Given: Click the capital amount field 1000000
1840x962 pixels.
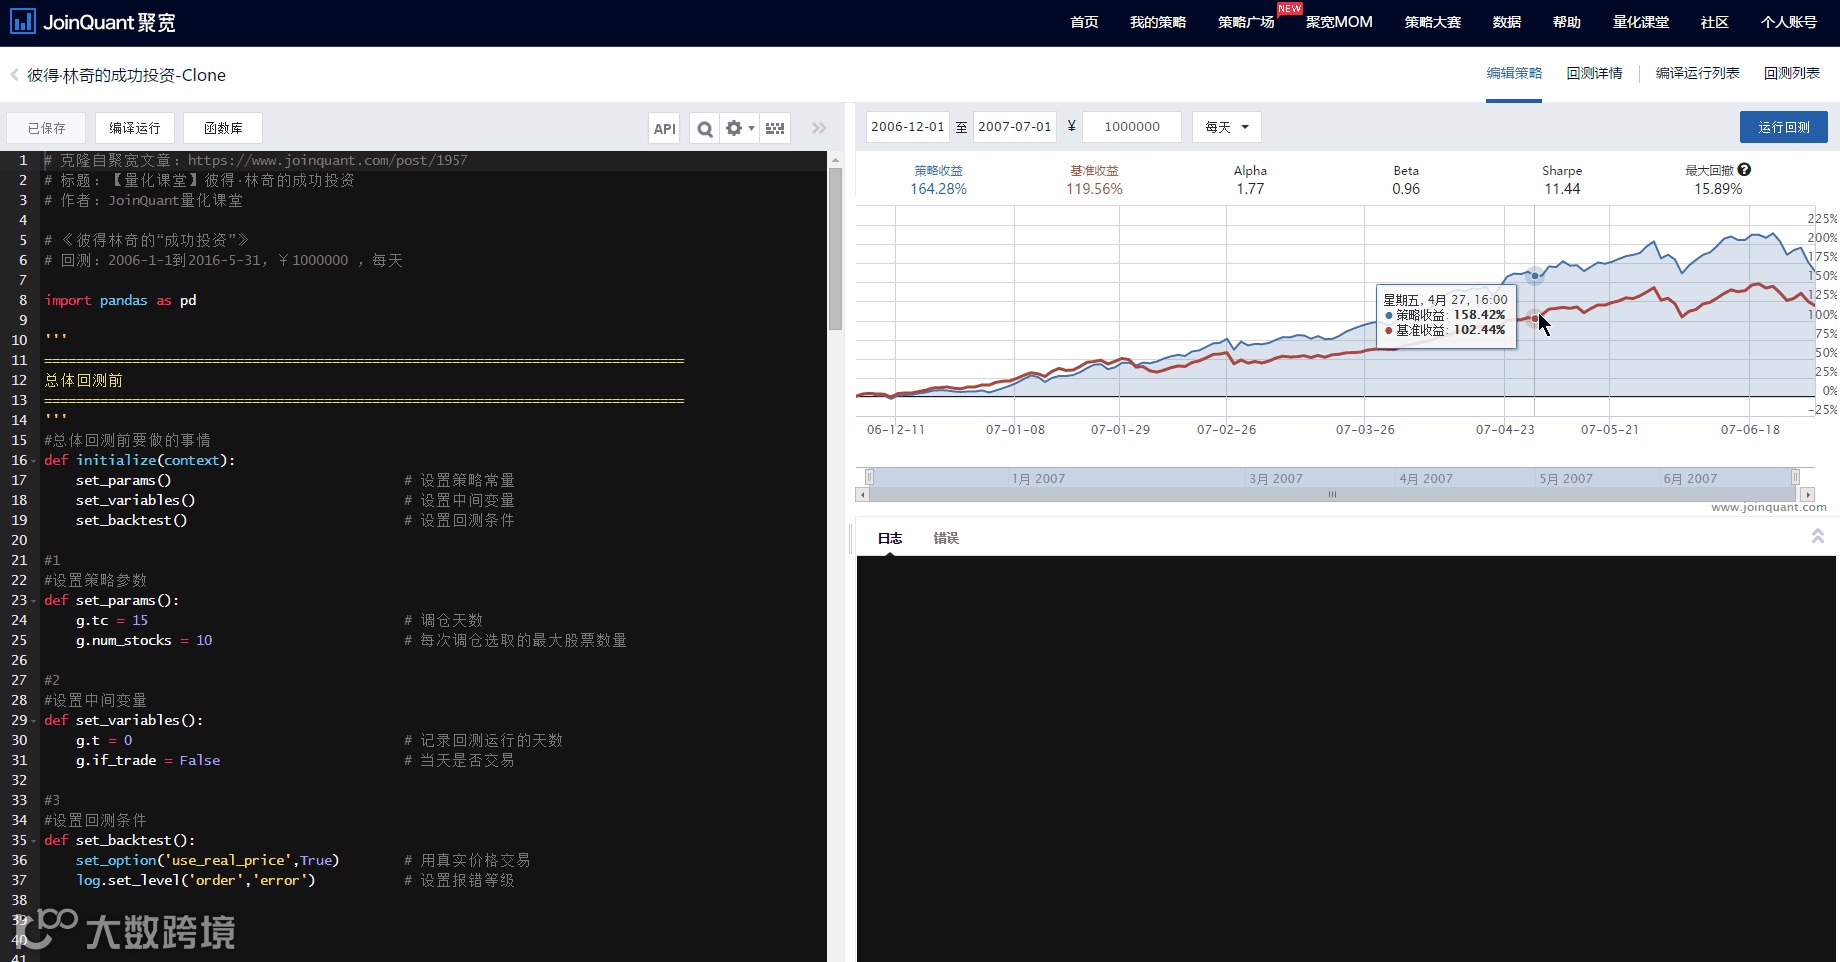Looking at the screenshot, I should click(x=1132, y=127).
